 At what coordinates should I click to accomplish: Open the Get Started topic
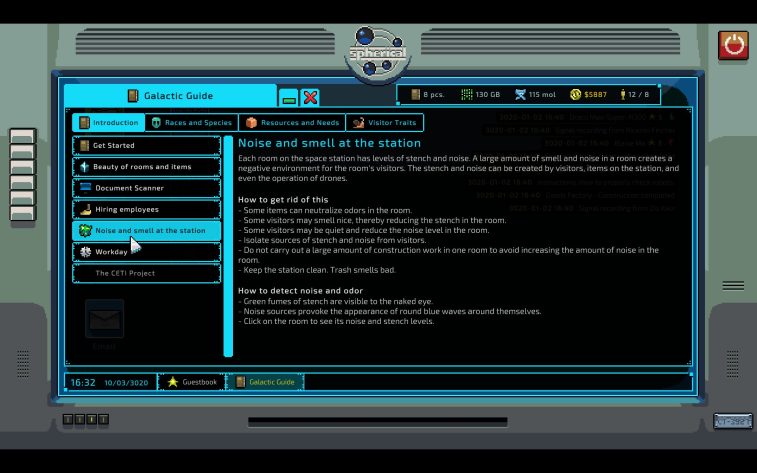[x=147, y=145]
